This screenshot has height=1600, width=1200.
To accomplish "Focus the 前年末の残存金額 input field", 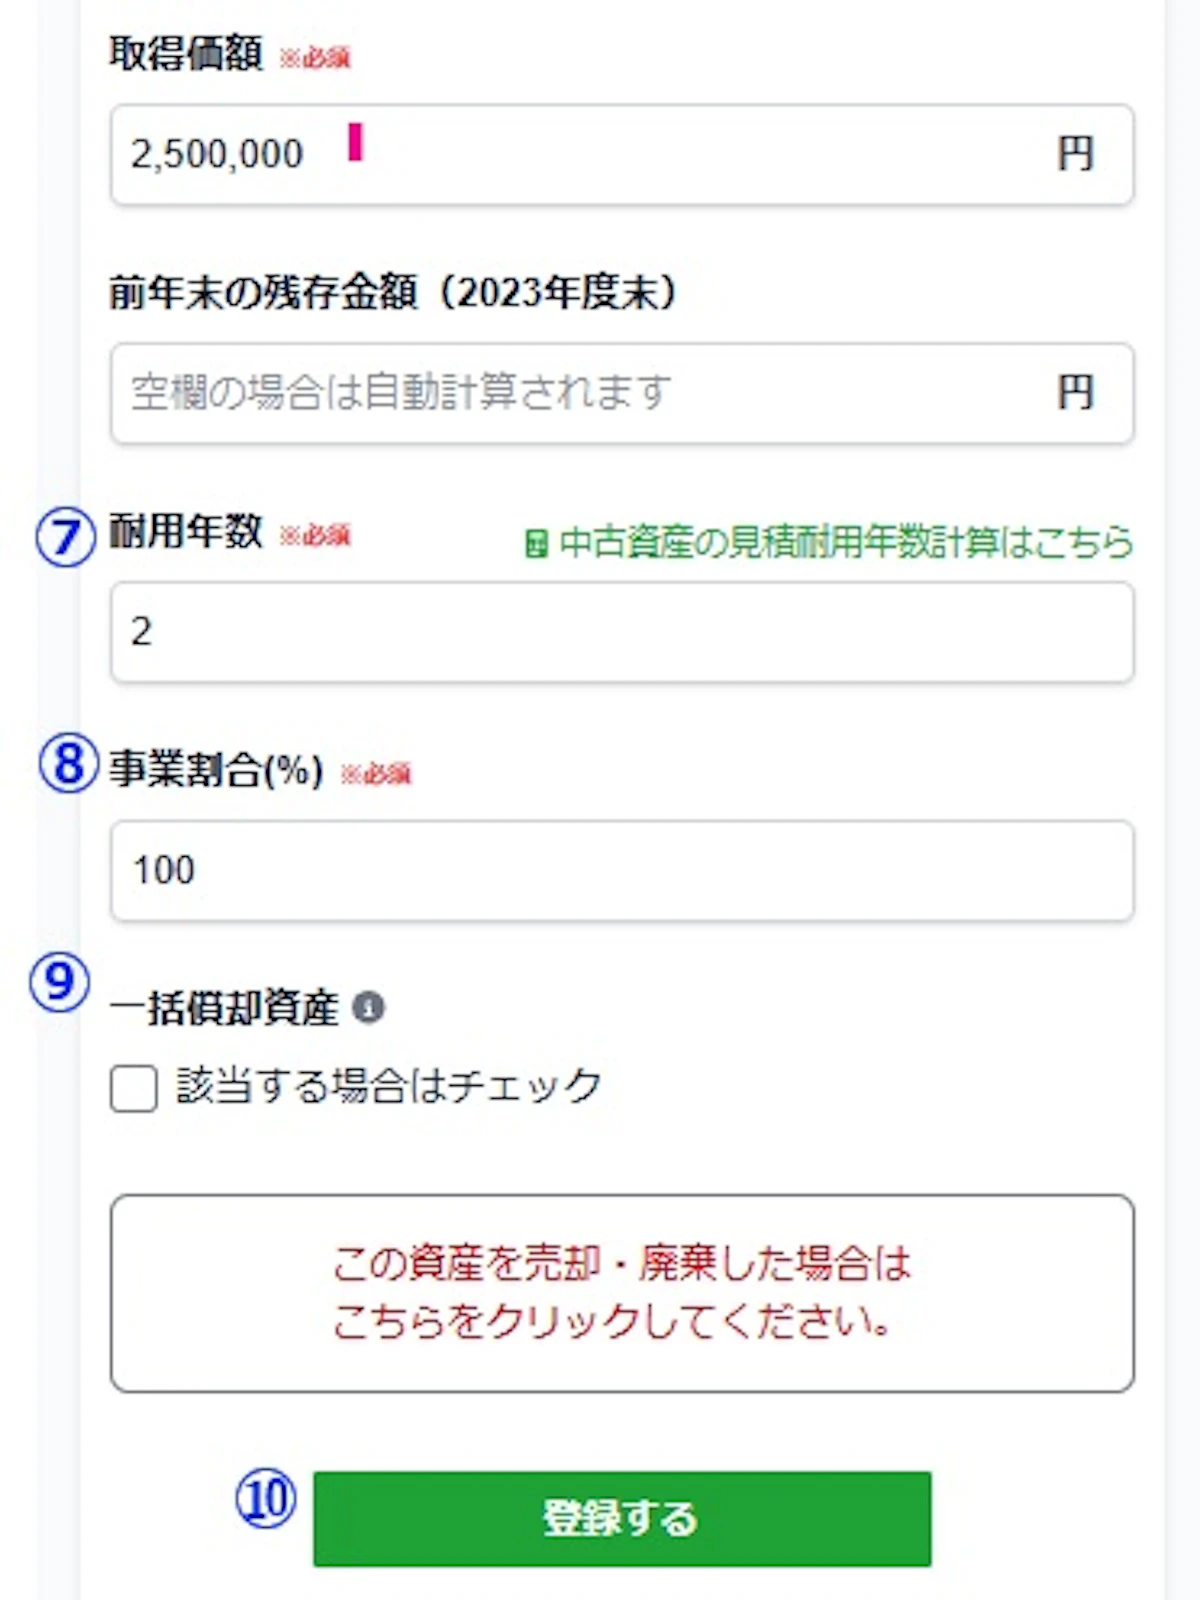I will (x=622, y=393).
